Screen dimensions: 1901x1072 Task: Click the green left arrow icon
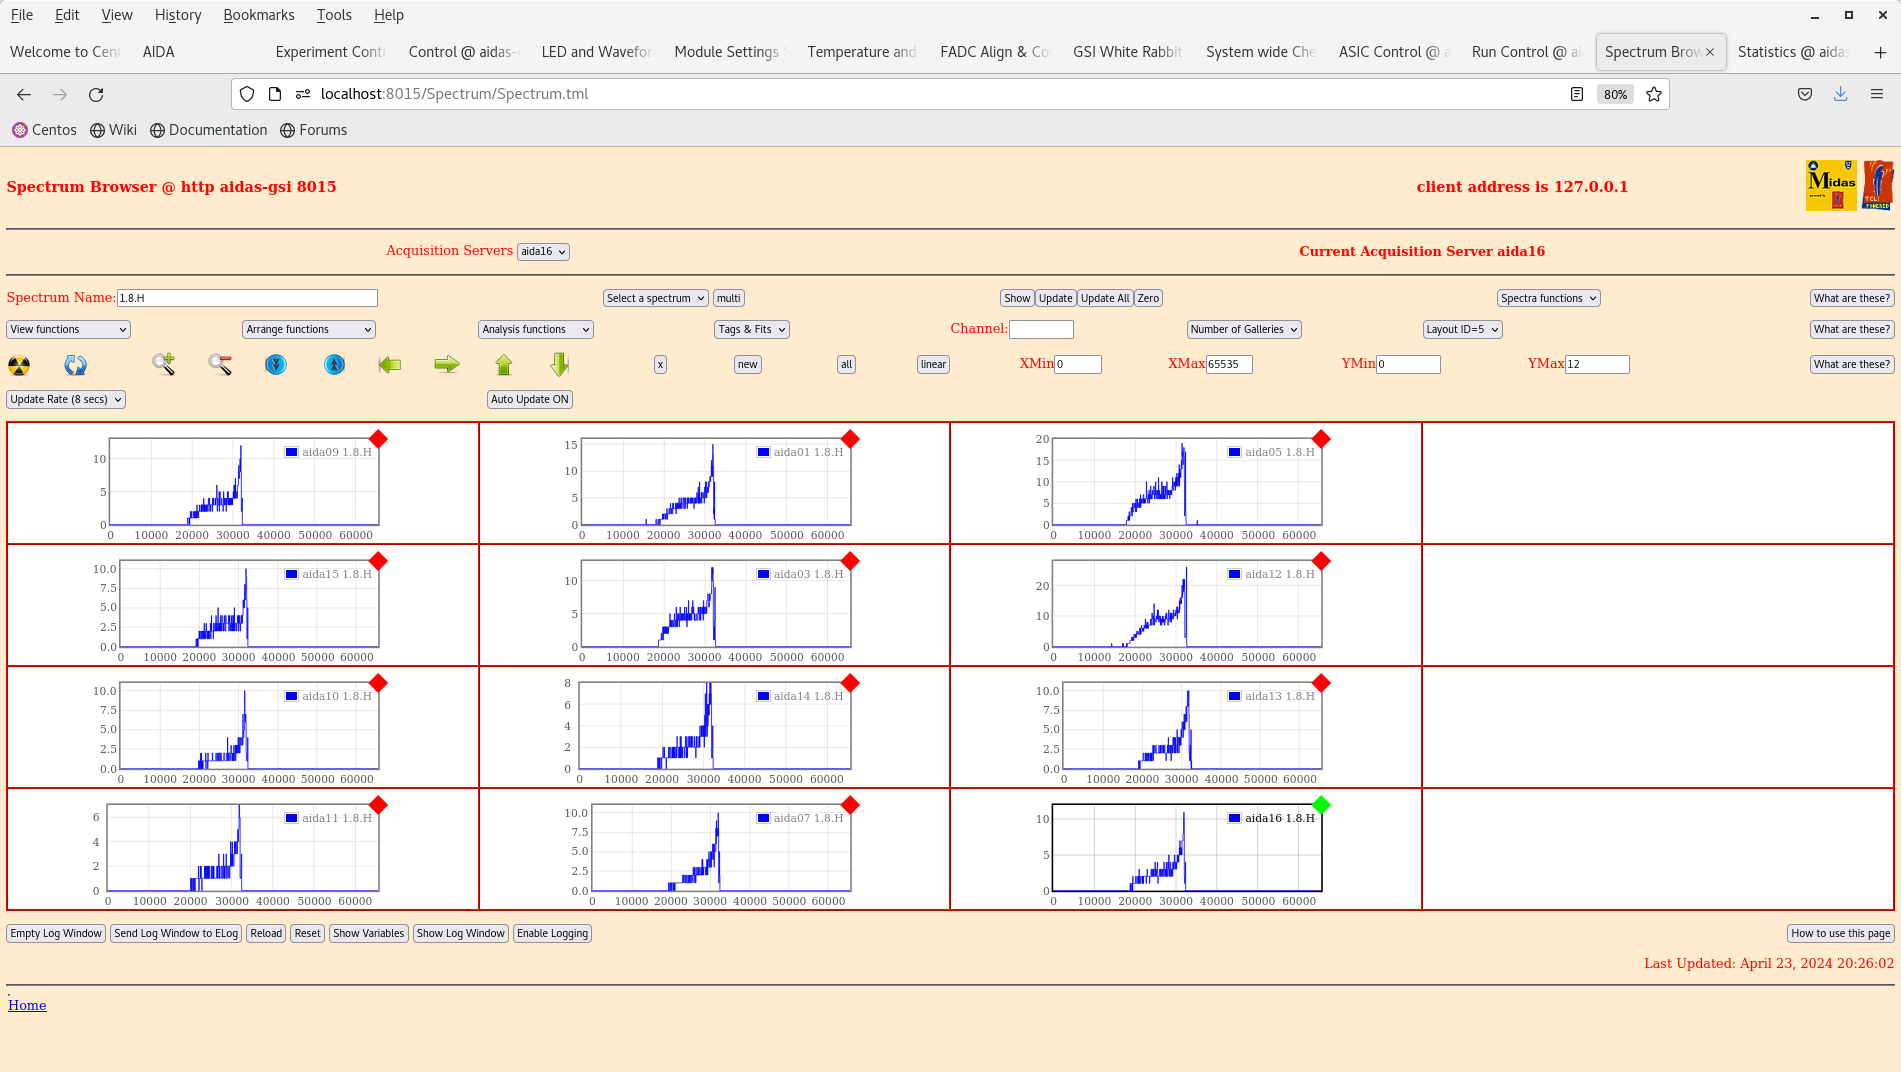pos(390,364)
